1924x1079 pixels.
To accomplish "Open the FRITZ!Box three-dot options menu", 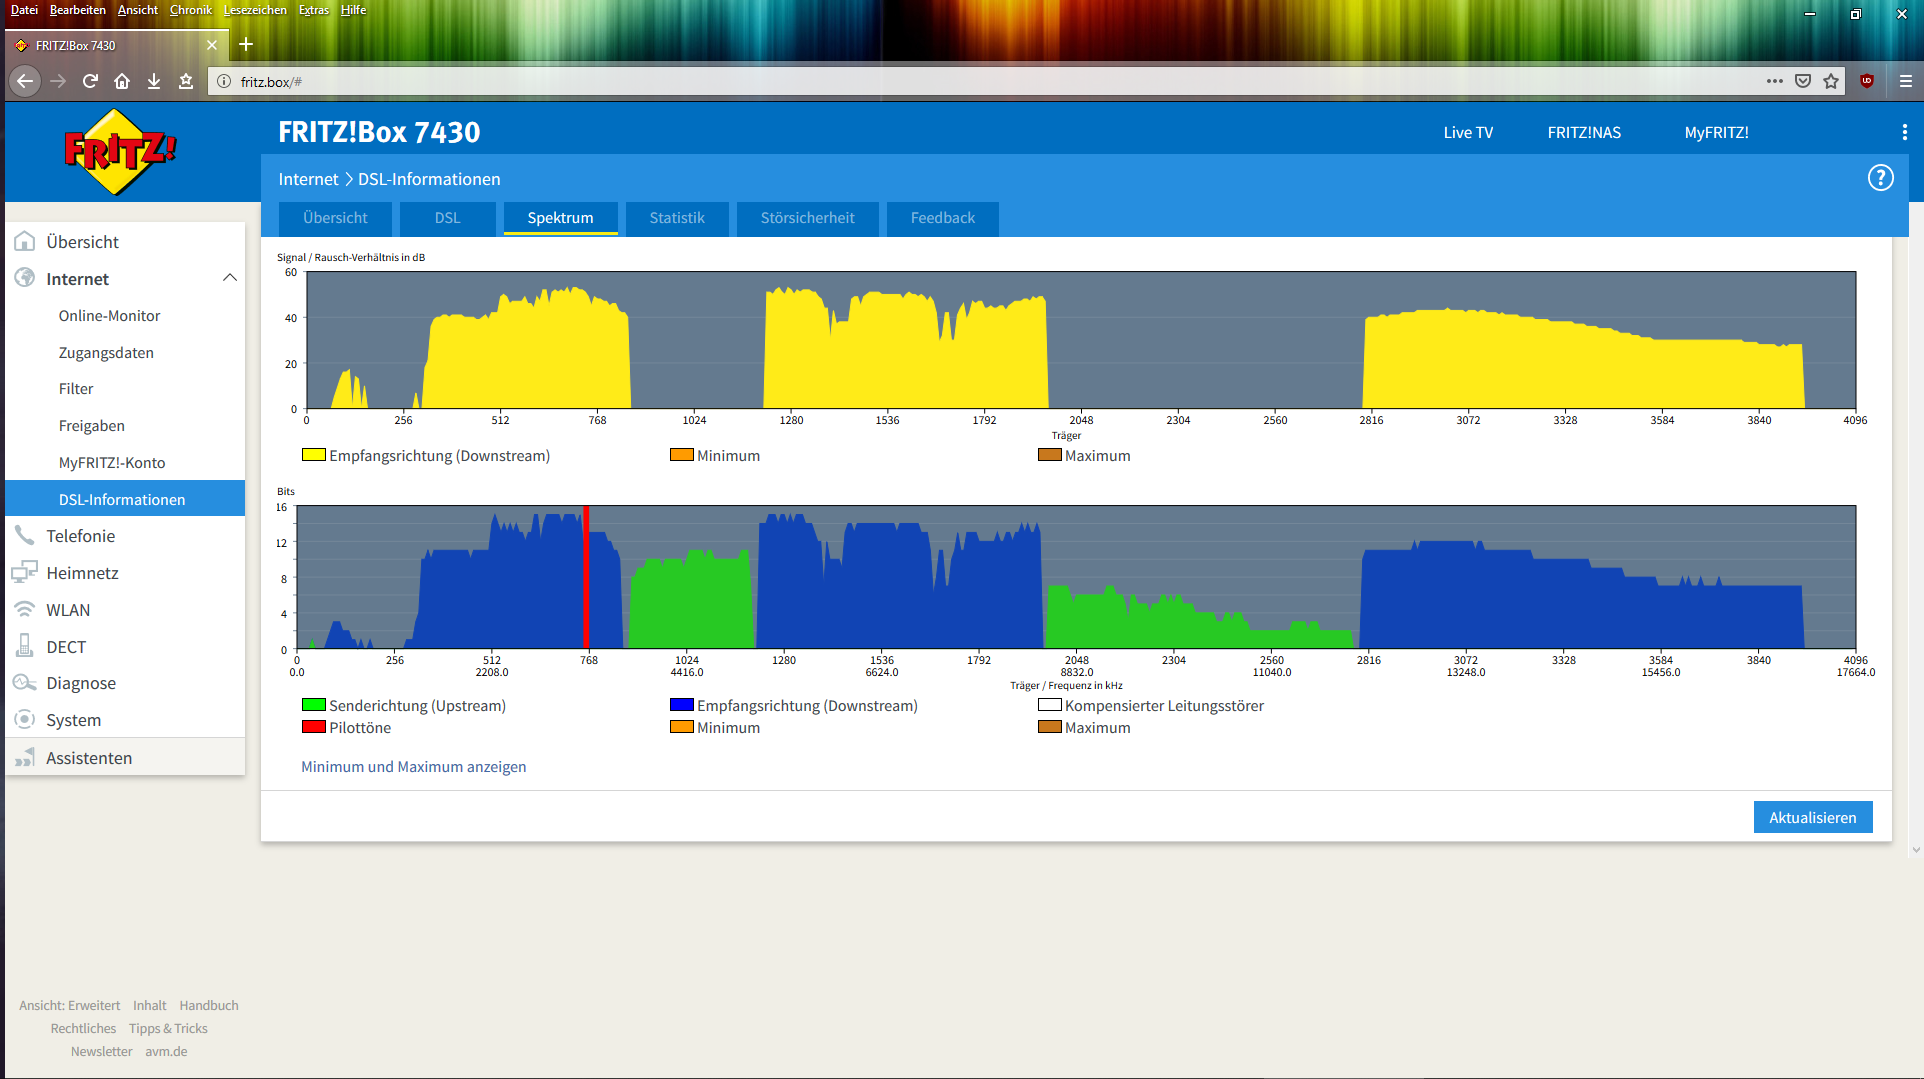I will pos(1904,132).
